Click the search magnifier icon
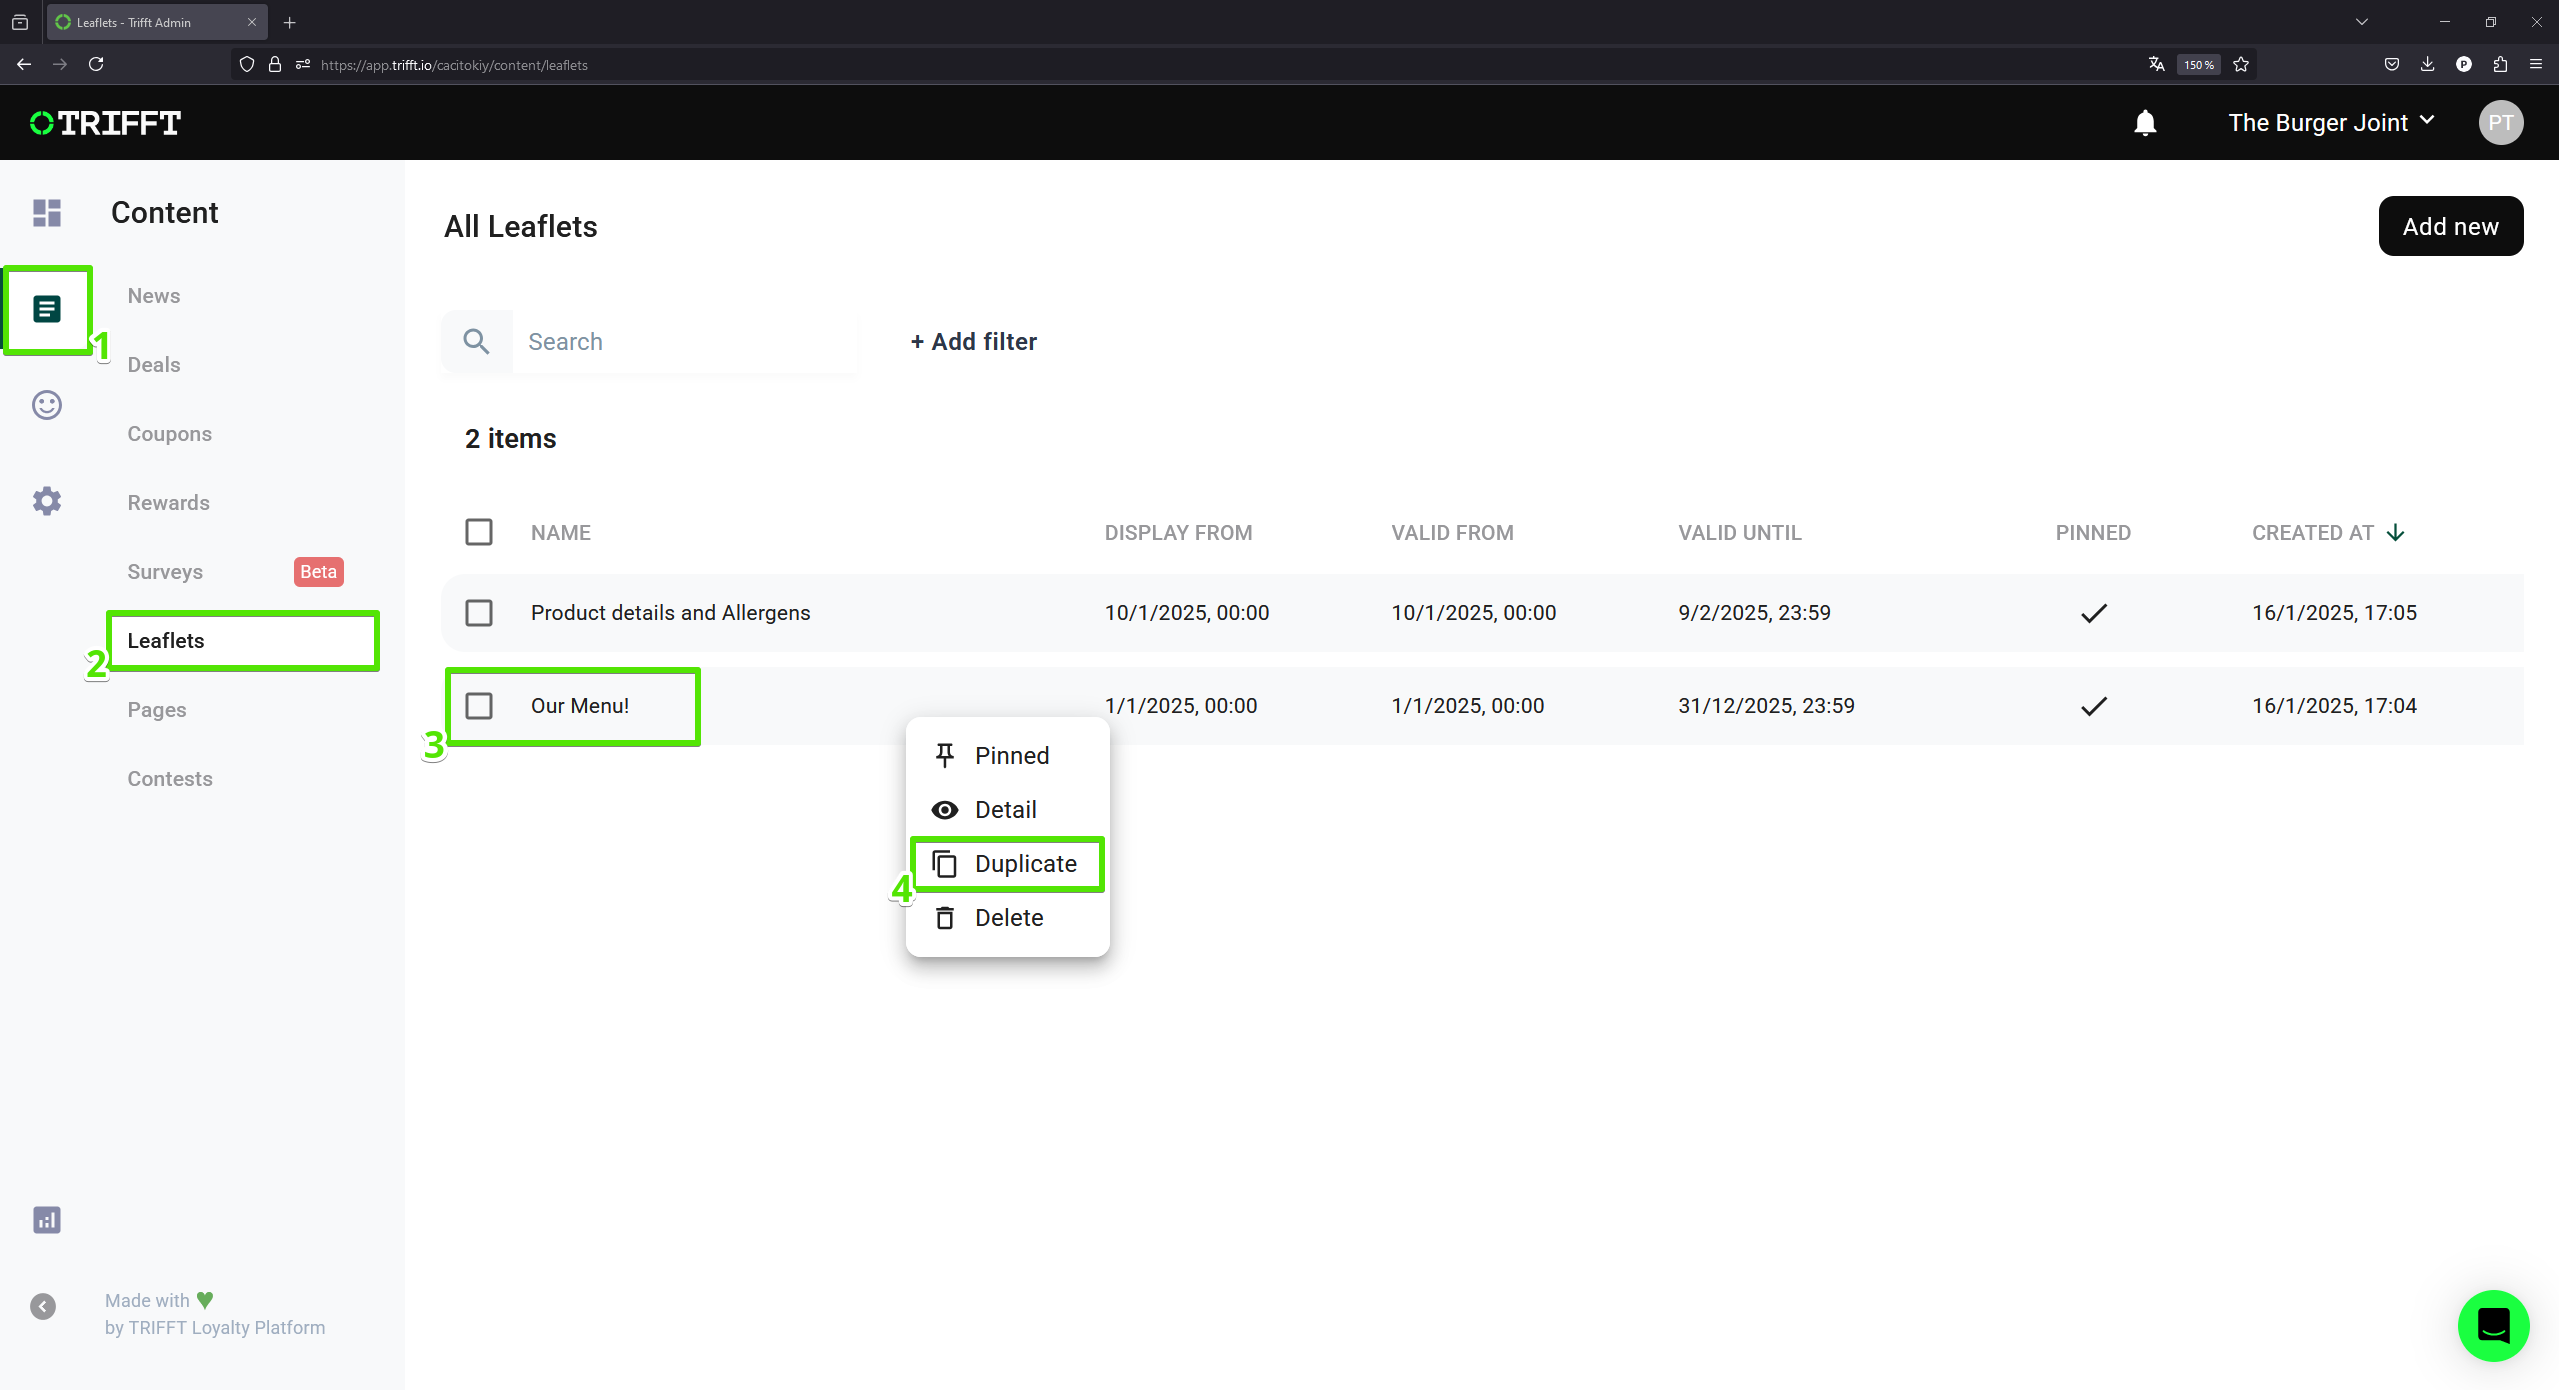This screenshot has height=1390, width=2559. pos(477,342)
